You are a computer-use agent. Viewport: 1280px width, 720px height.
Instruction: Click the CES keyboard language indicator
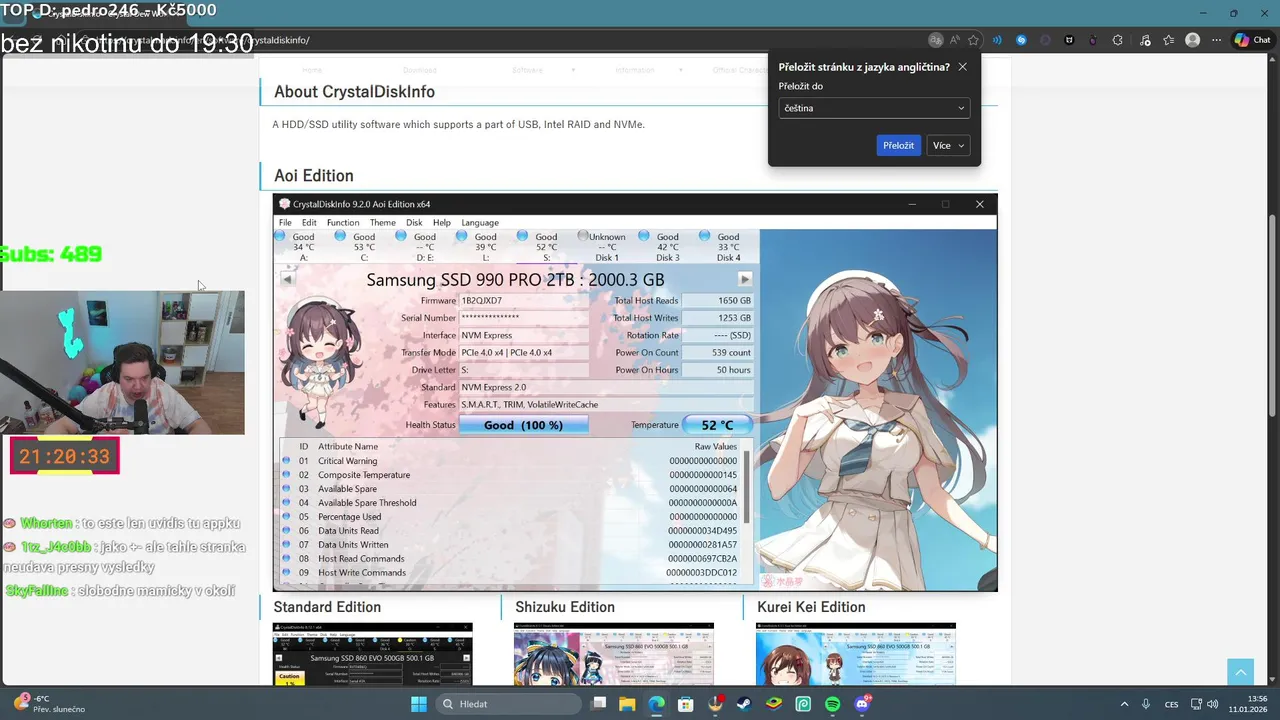1171,704
